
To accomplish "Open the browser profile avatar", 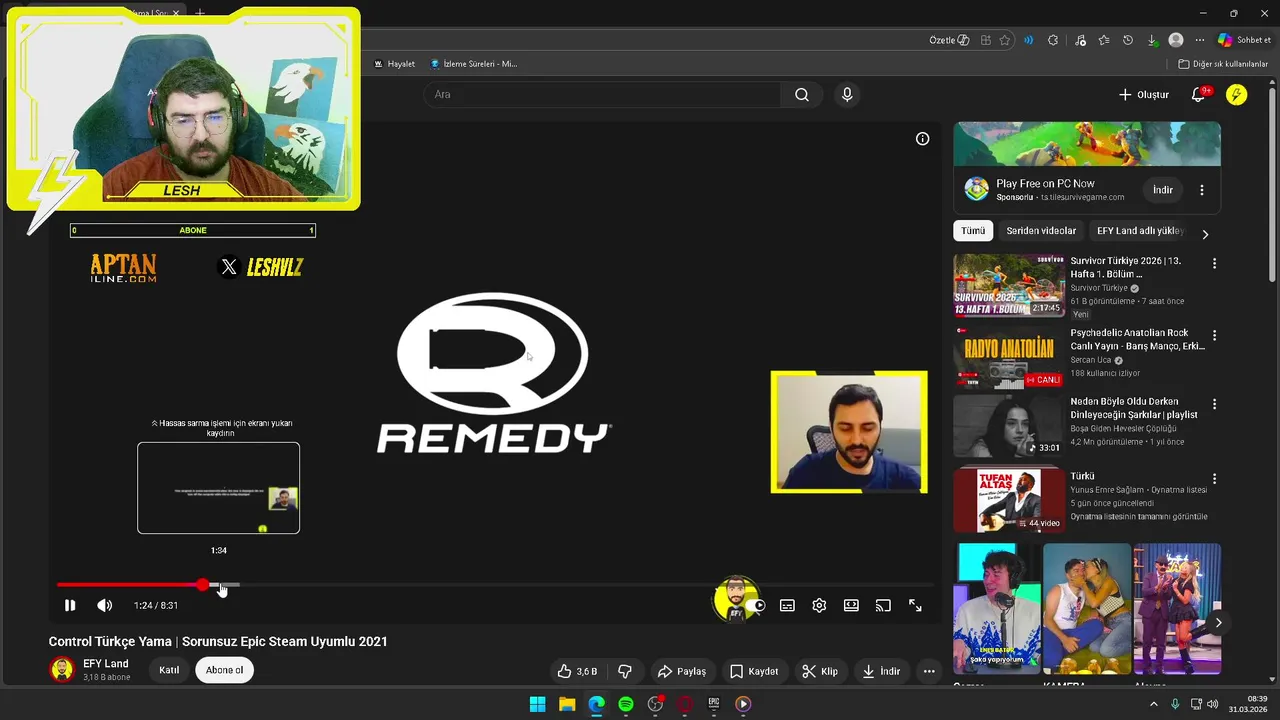I will tap(1176, 40).
